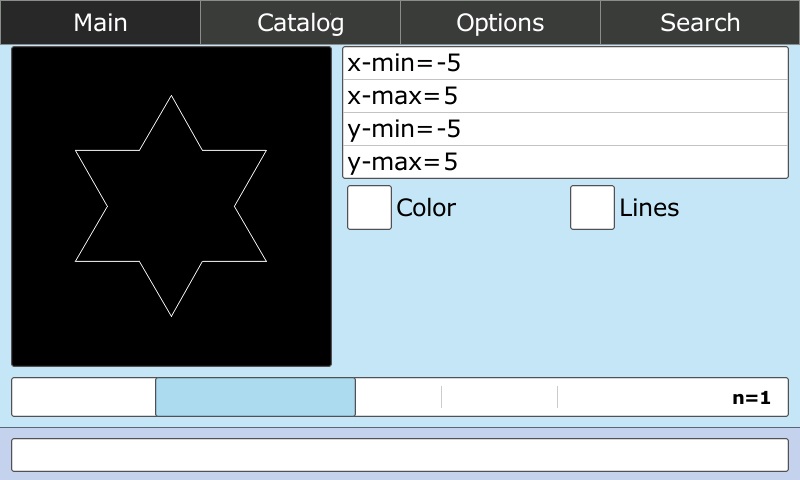Image resolution: width=800 pixels, height=480 pixels.
Task: Click the slider segment between the two divider marks
Action: tap(499, 397)
